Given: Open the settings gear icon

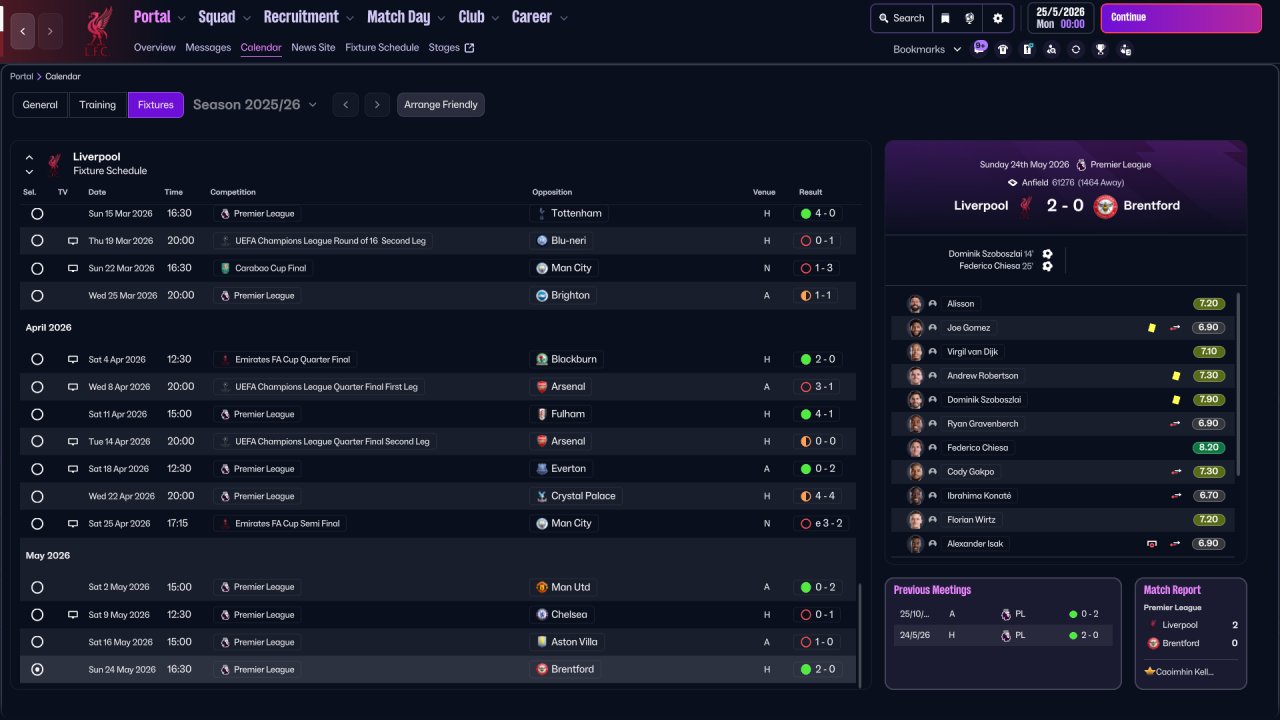Looking at the screenshot, I should (997, 18).
